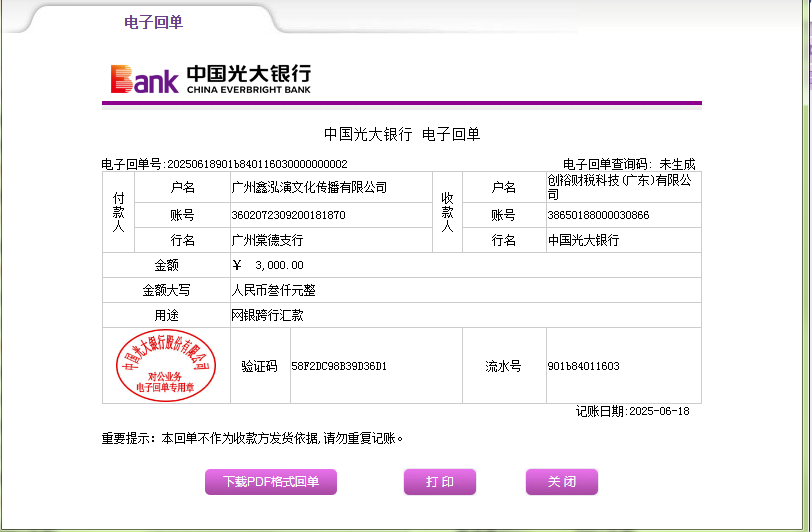This screenshot has height=532, width=812.
Task: Select payee name 创裕财税科技(广东)有限公司
Action: 619,187
